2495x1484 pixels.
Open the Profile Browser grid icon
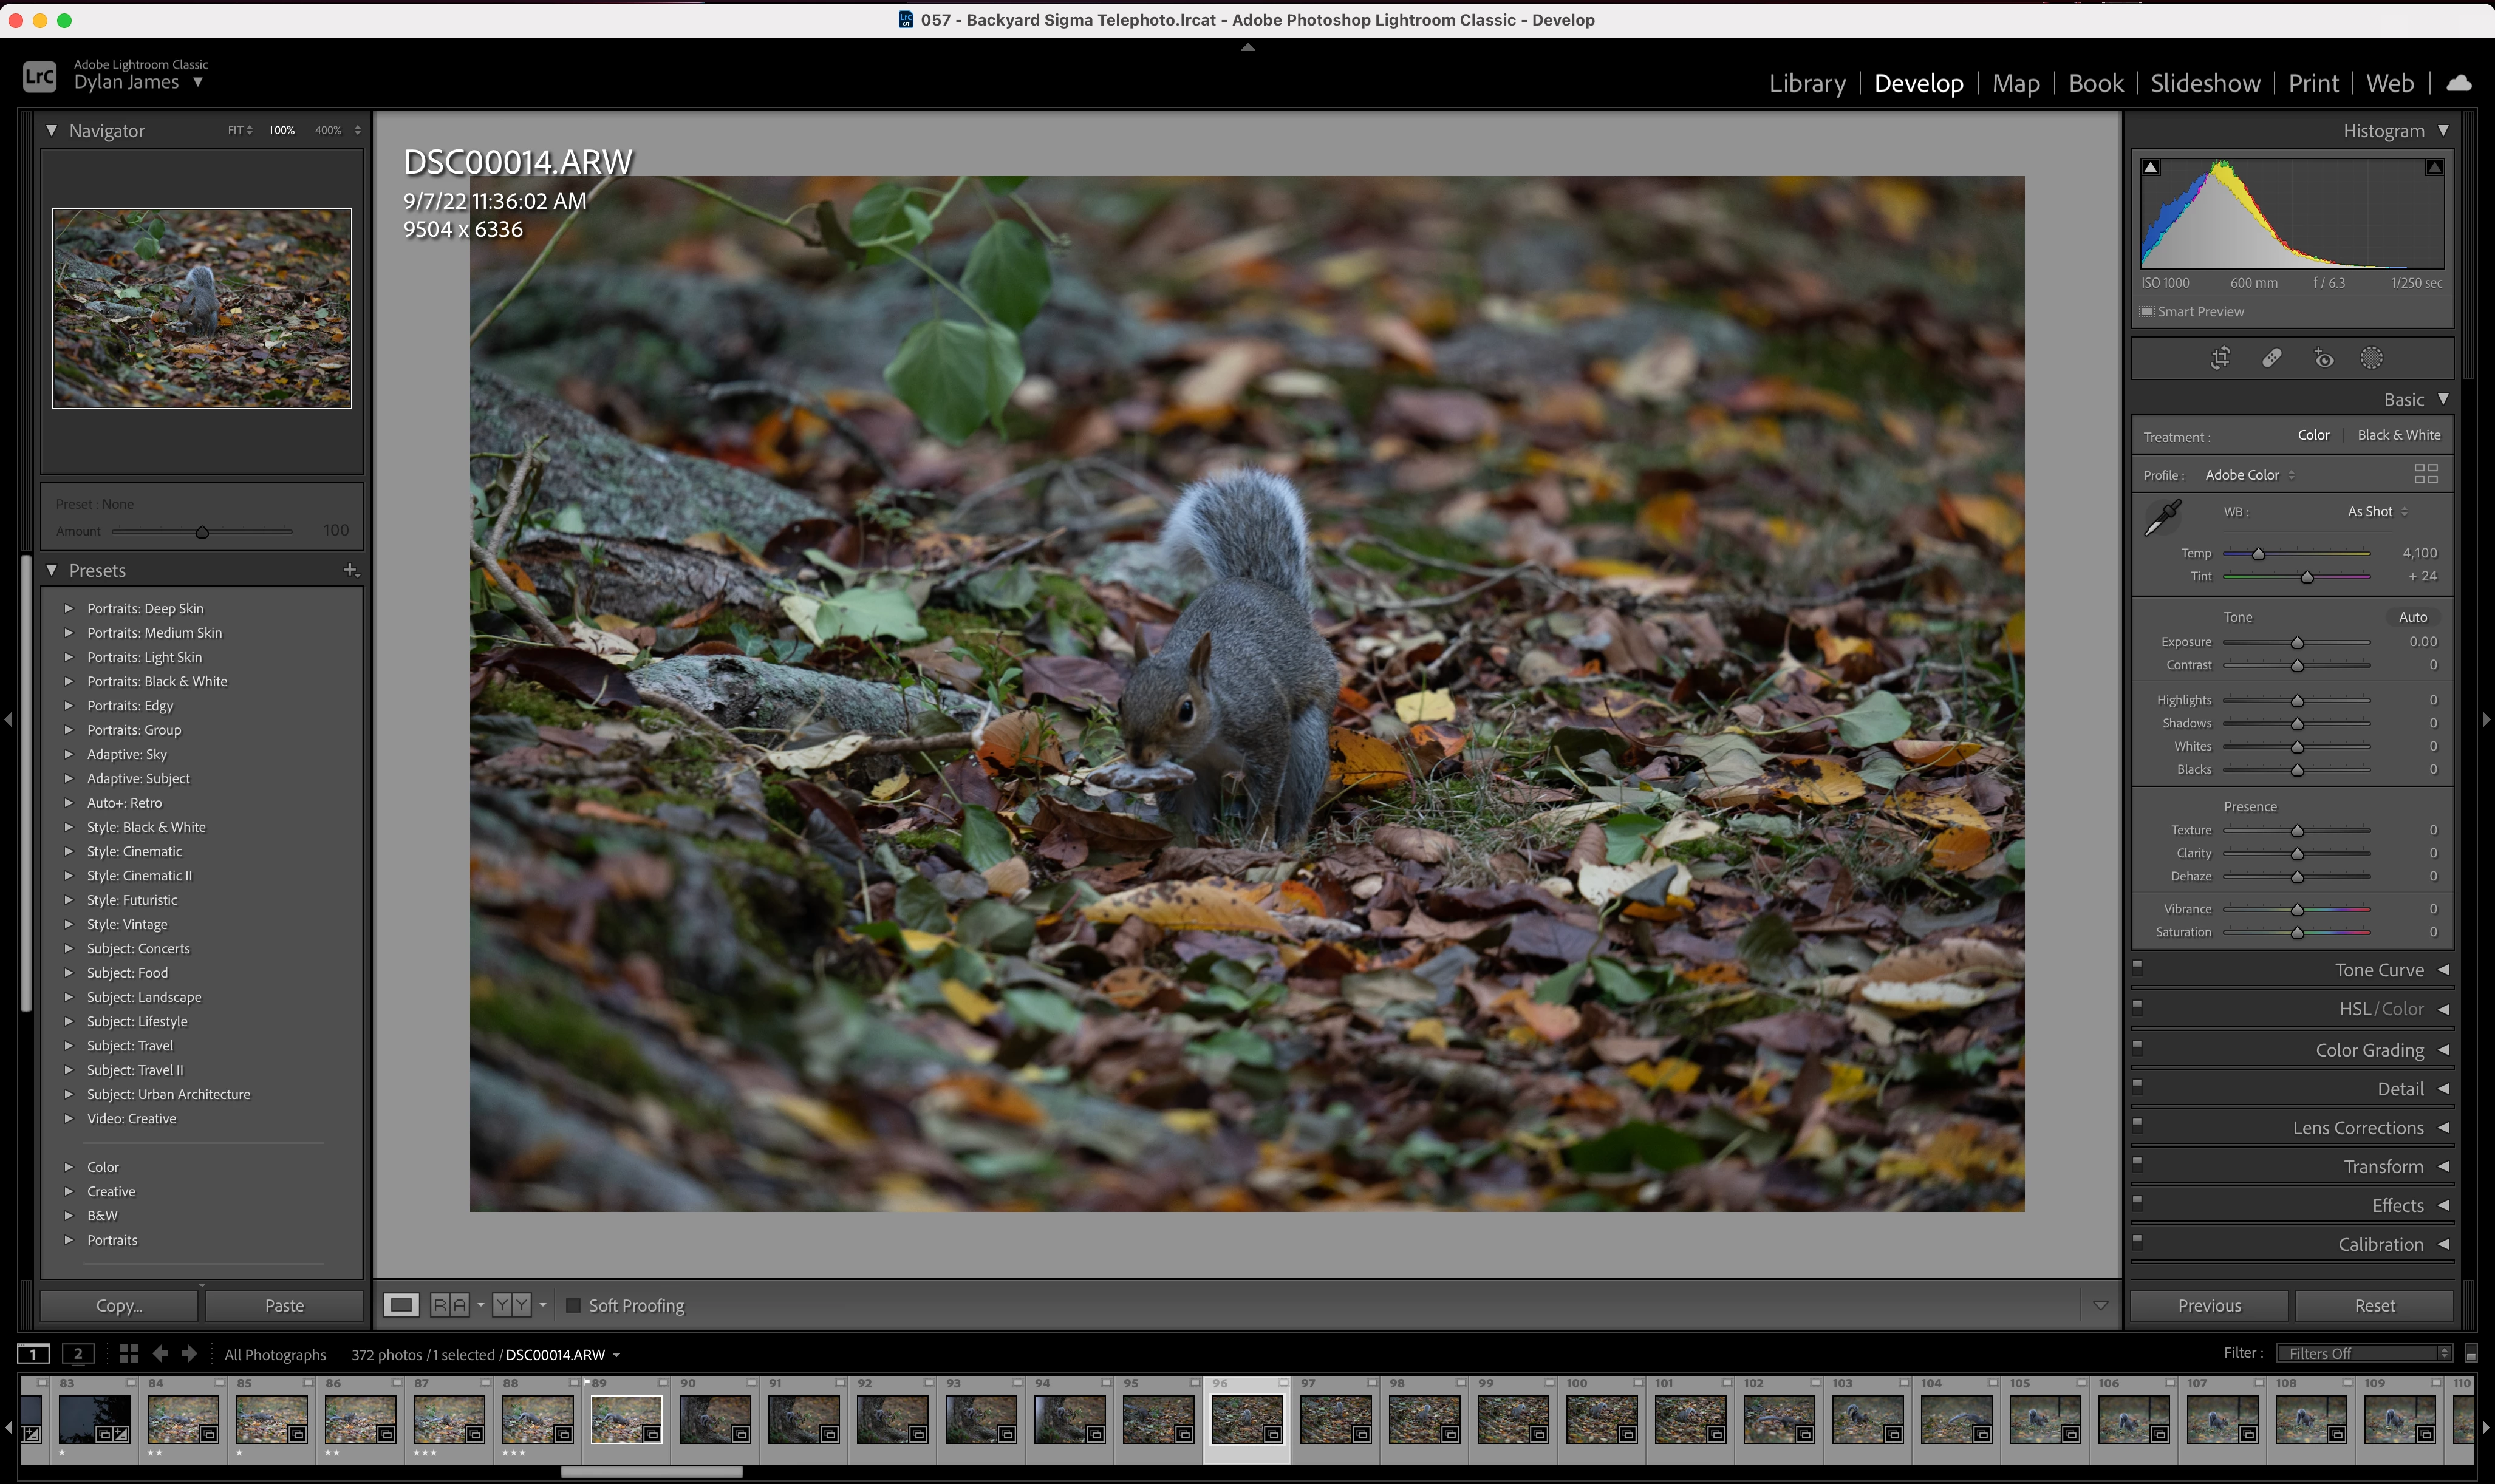tap(2425, 474)
